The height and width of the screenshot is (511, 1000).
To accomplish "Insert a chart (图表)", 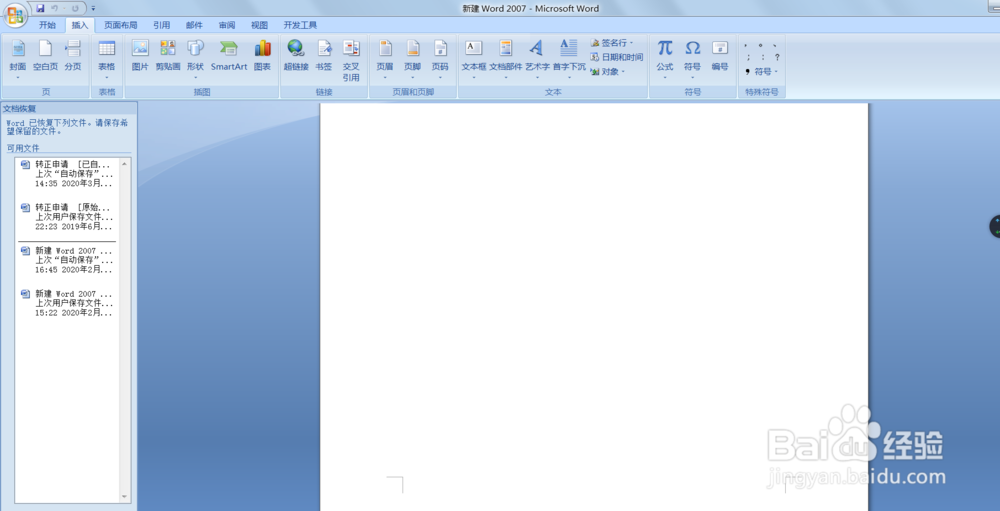I will click(x=262, y=56).
